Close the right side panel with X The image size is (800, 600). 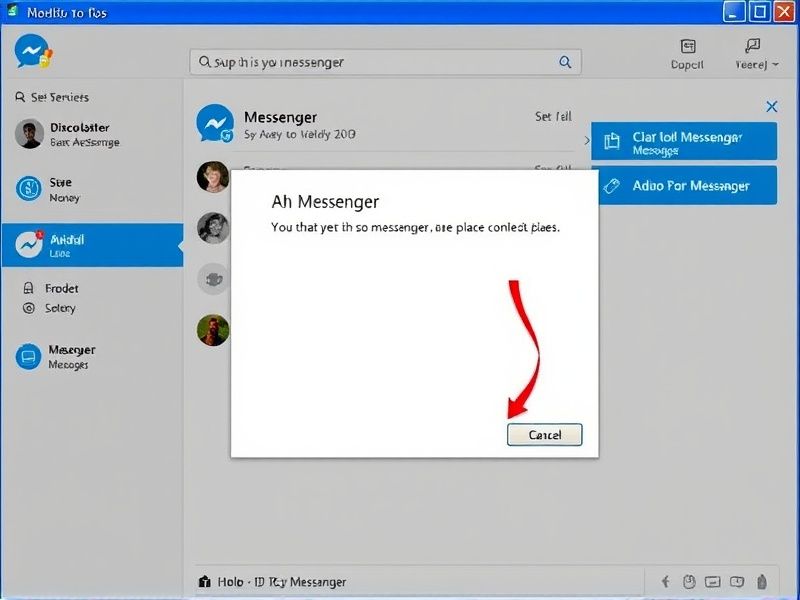pos(771,106)
